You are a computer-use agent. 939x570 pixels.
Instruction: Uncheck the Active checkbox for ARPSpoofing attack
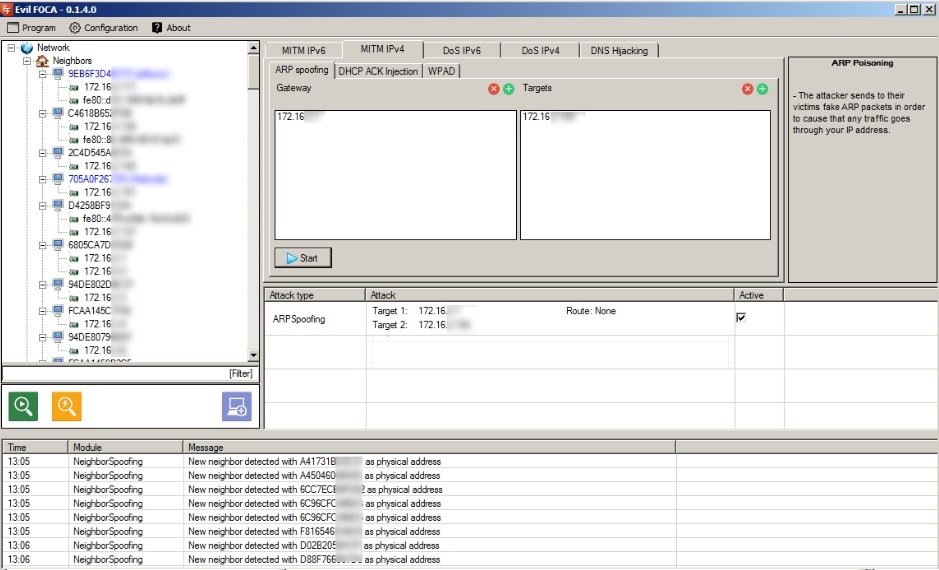741,317
